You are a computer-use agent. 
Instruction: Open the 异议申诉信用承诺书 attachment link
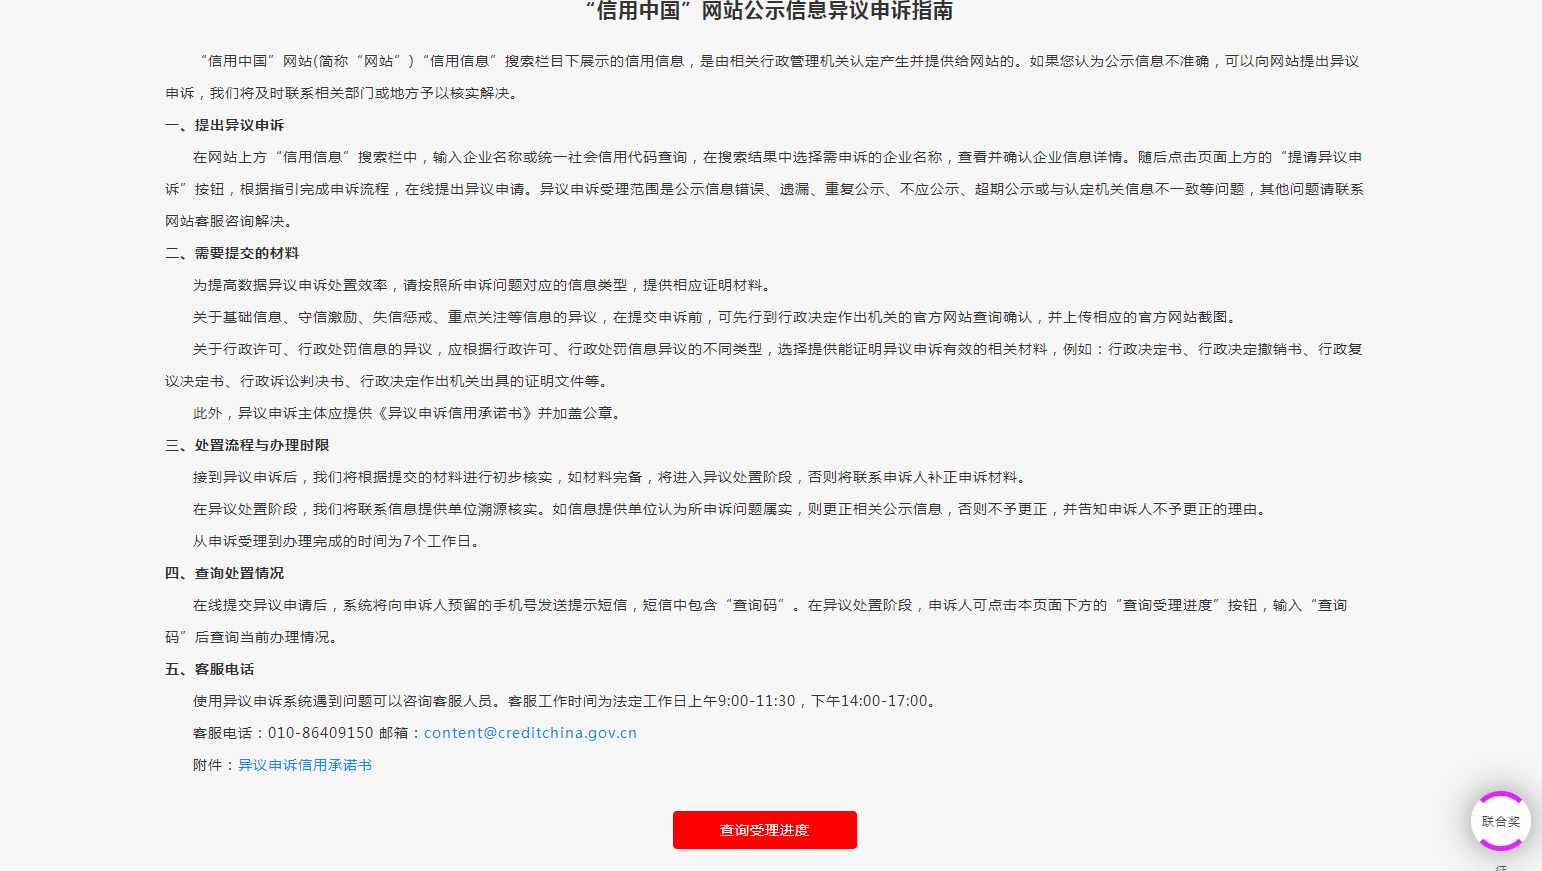[304, 765]
